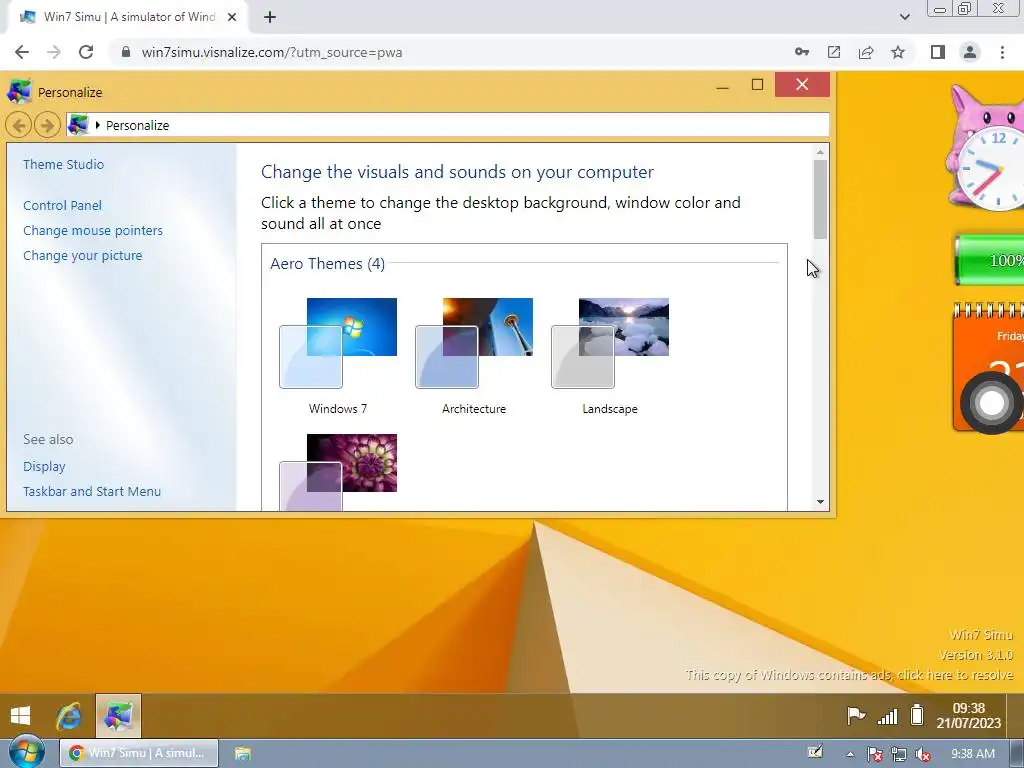This screenshot has height=768, width=1024.
Task: Open the tab search dropdown
Action: pos(904,17)
